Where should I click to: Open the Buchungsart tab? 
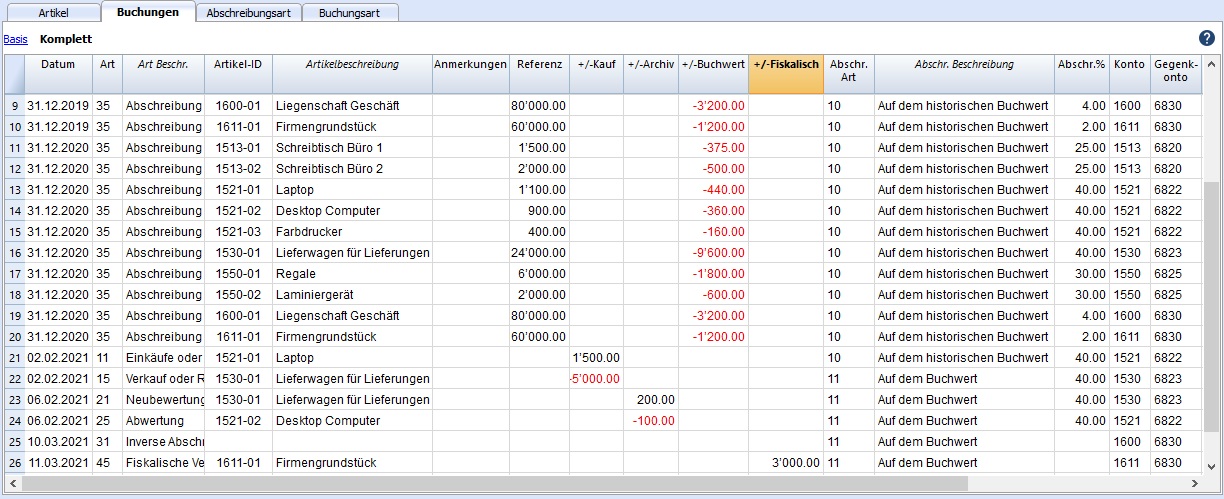[350, 13]
